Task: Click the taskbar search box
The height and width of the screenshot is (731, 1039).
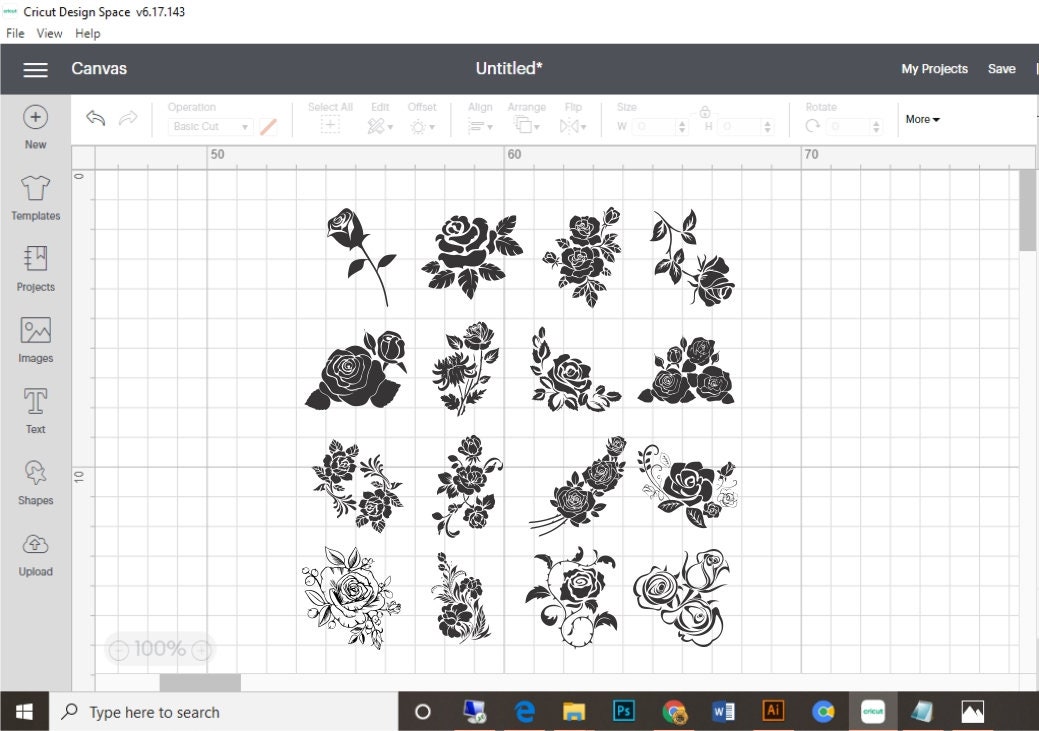Action: 224,712
